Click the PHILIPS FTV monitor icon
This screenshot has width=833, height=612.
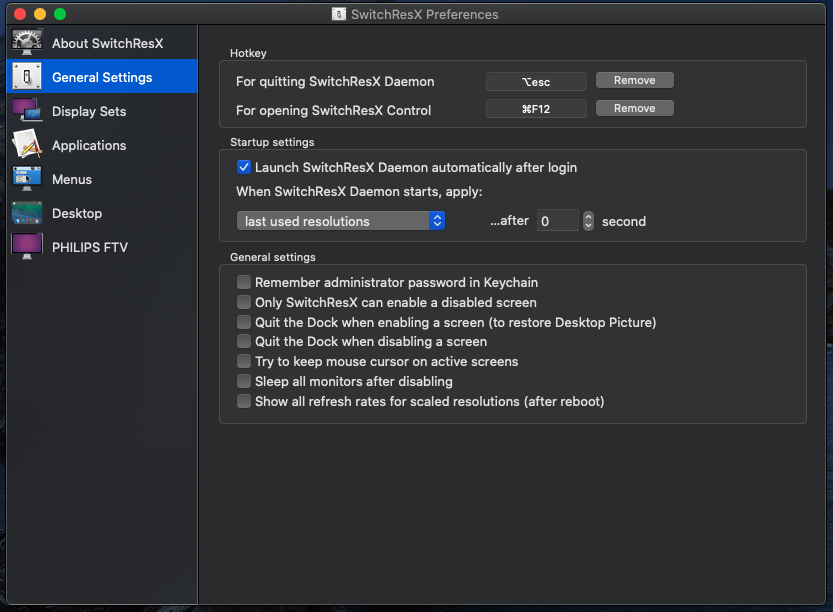click(27, 246)
